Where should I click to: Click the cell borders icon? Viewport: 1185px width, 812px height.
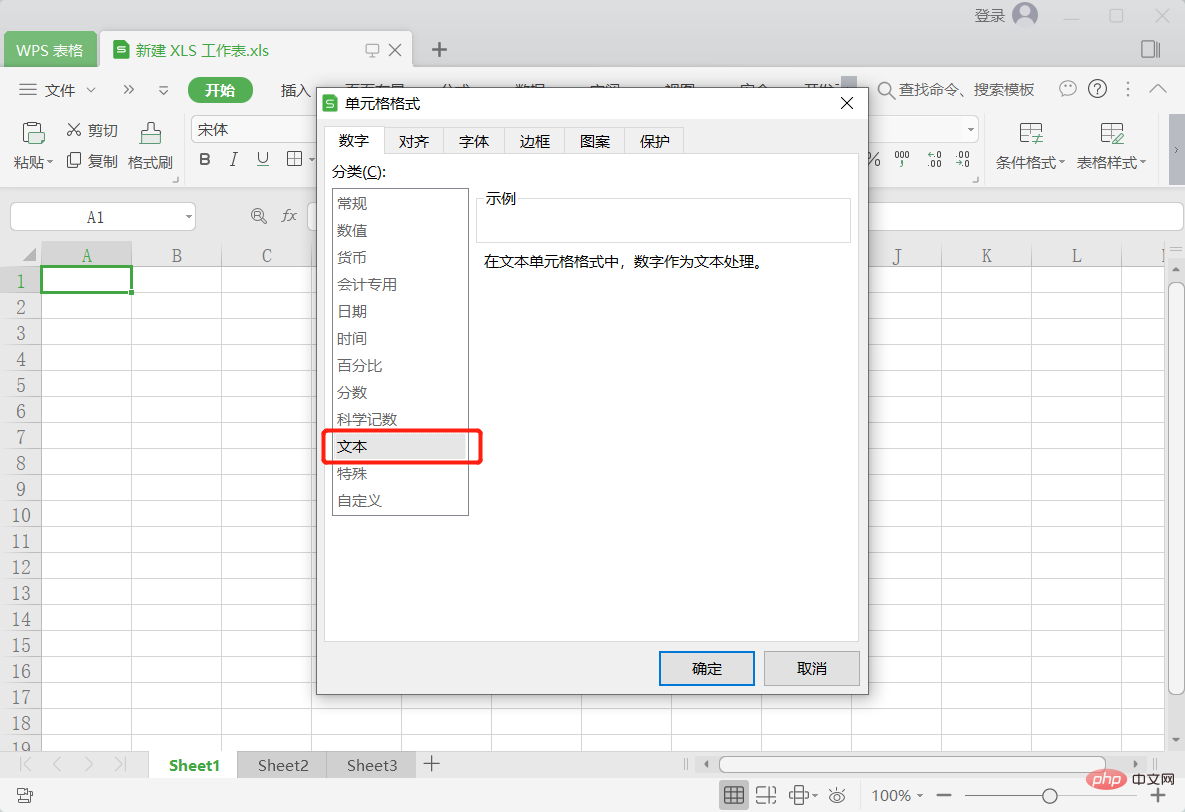point(295,159)
